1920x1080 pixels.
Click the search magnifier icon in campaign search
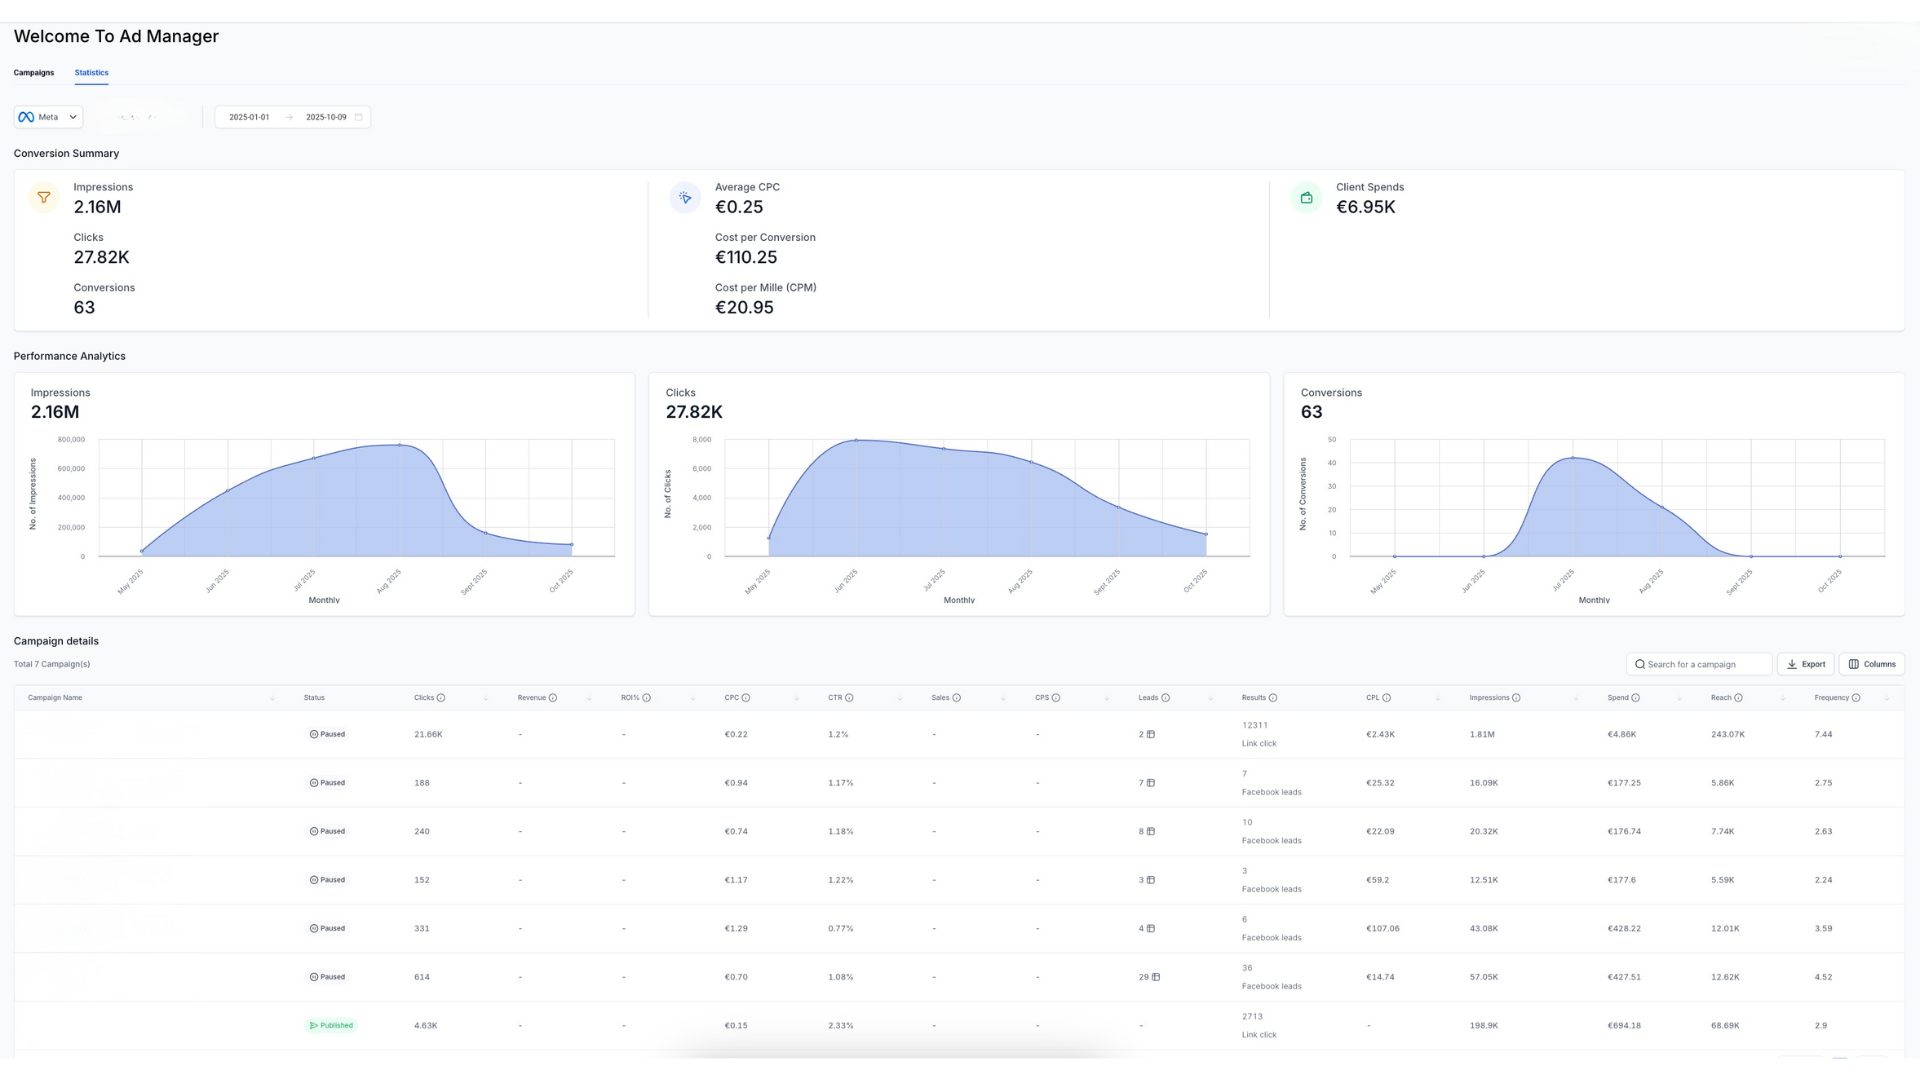(x=1640, y=664)
